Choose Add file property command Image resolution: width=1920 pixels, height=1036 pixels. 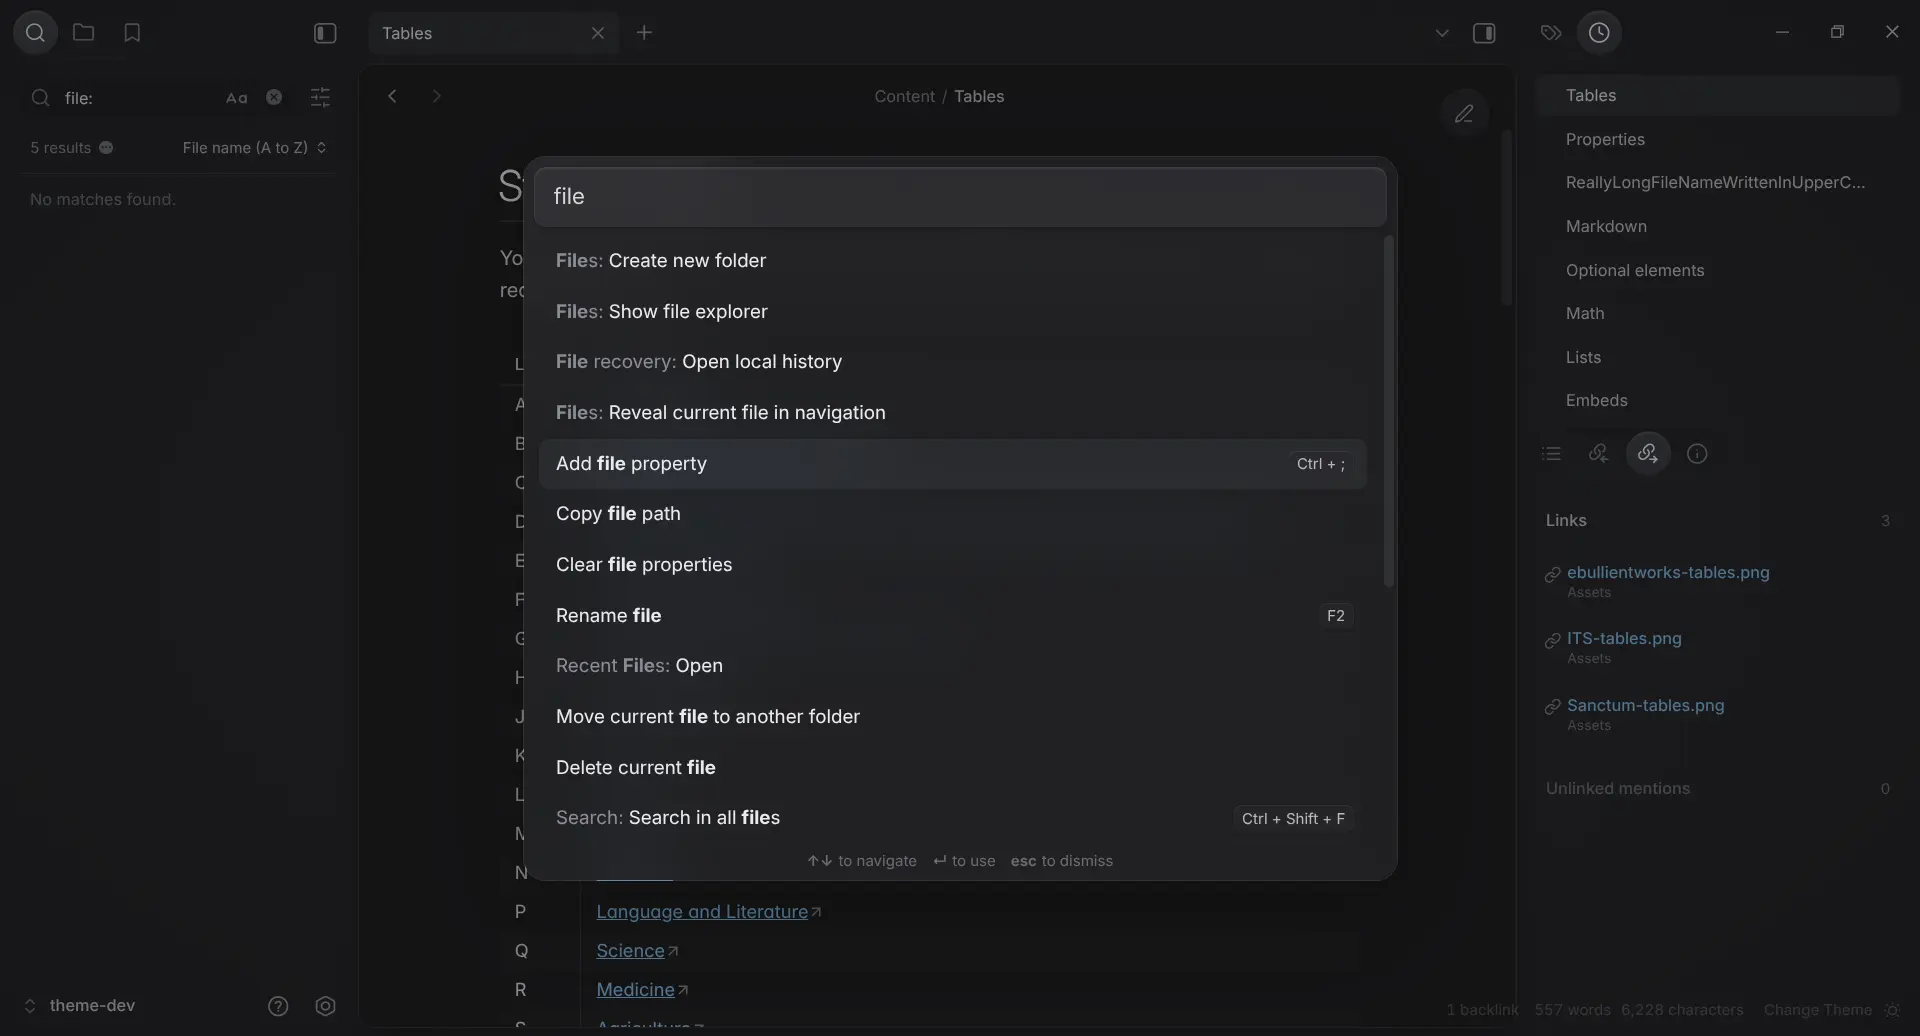click(x=952, y=464)
